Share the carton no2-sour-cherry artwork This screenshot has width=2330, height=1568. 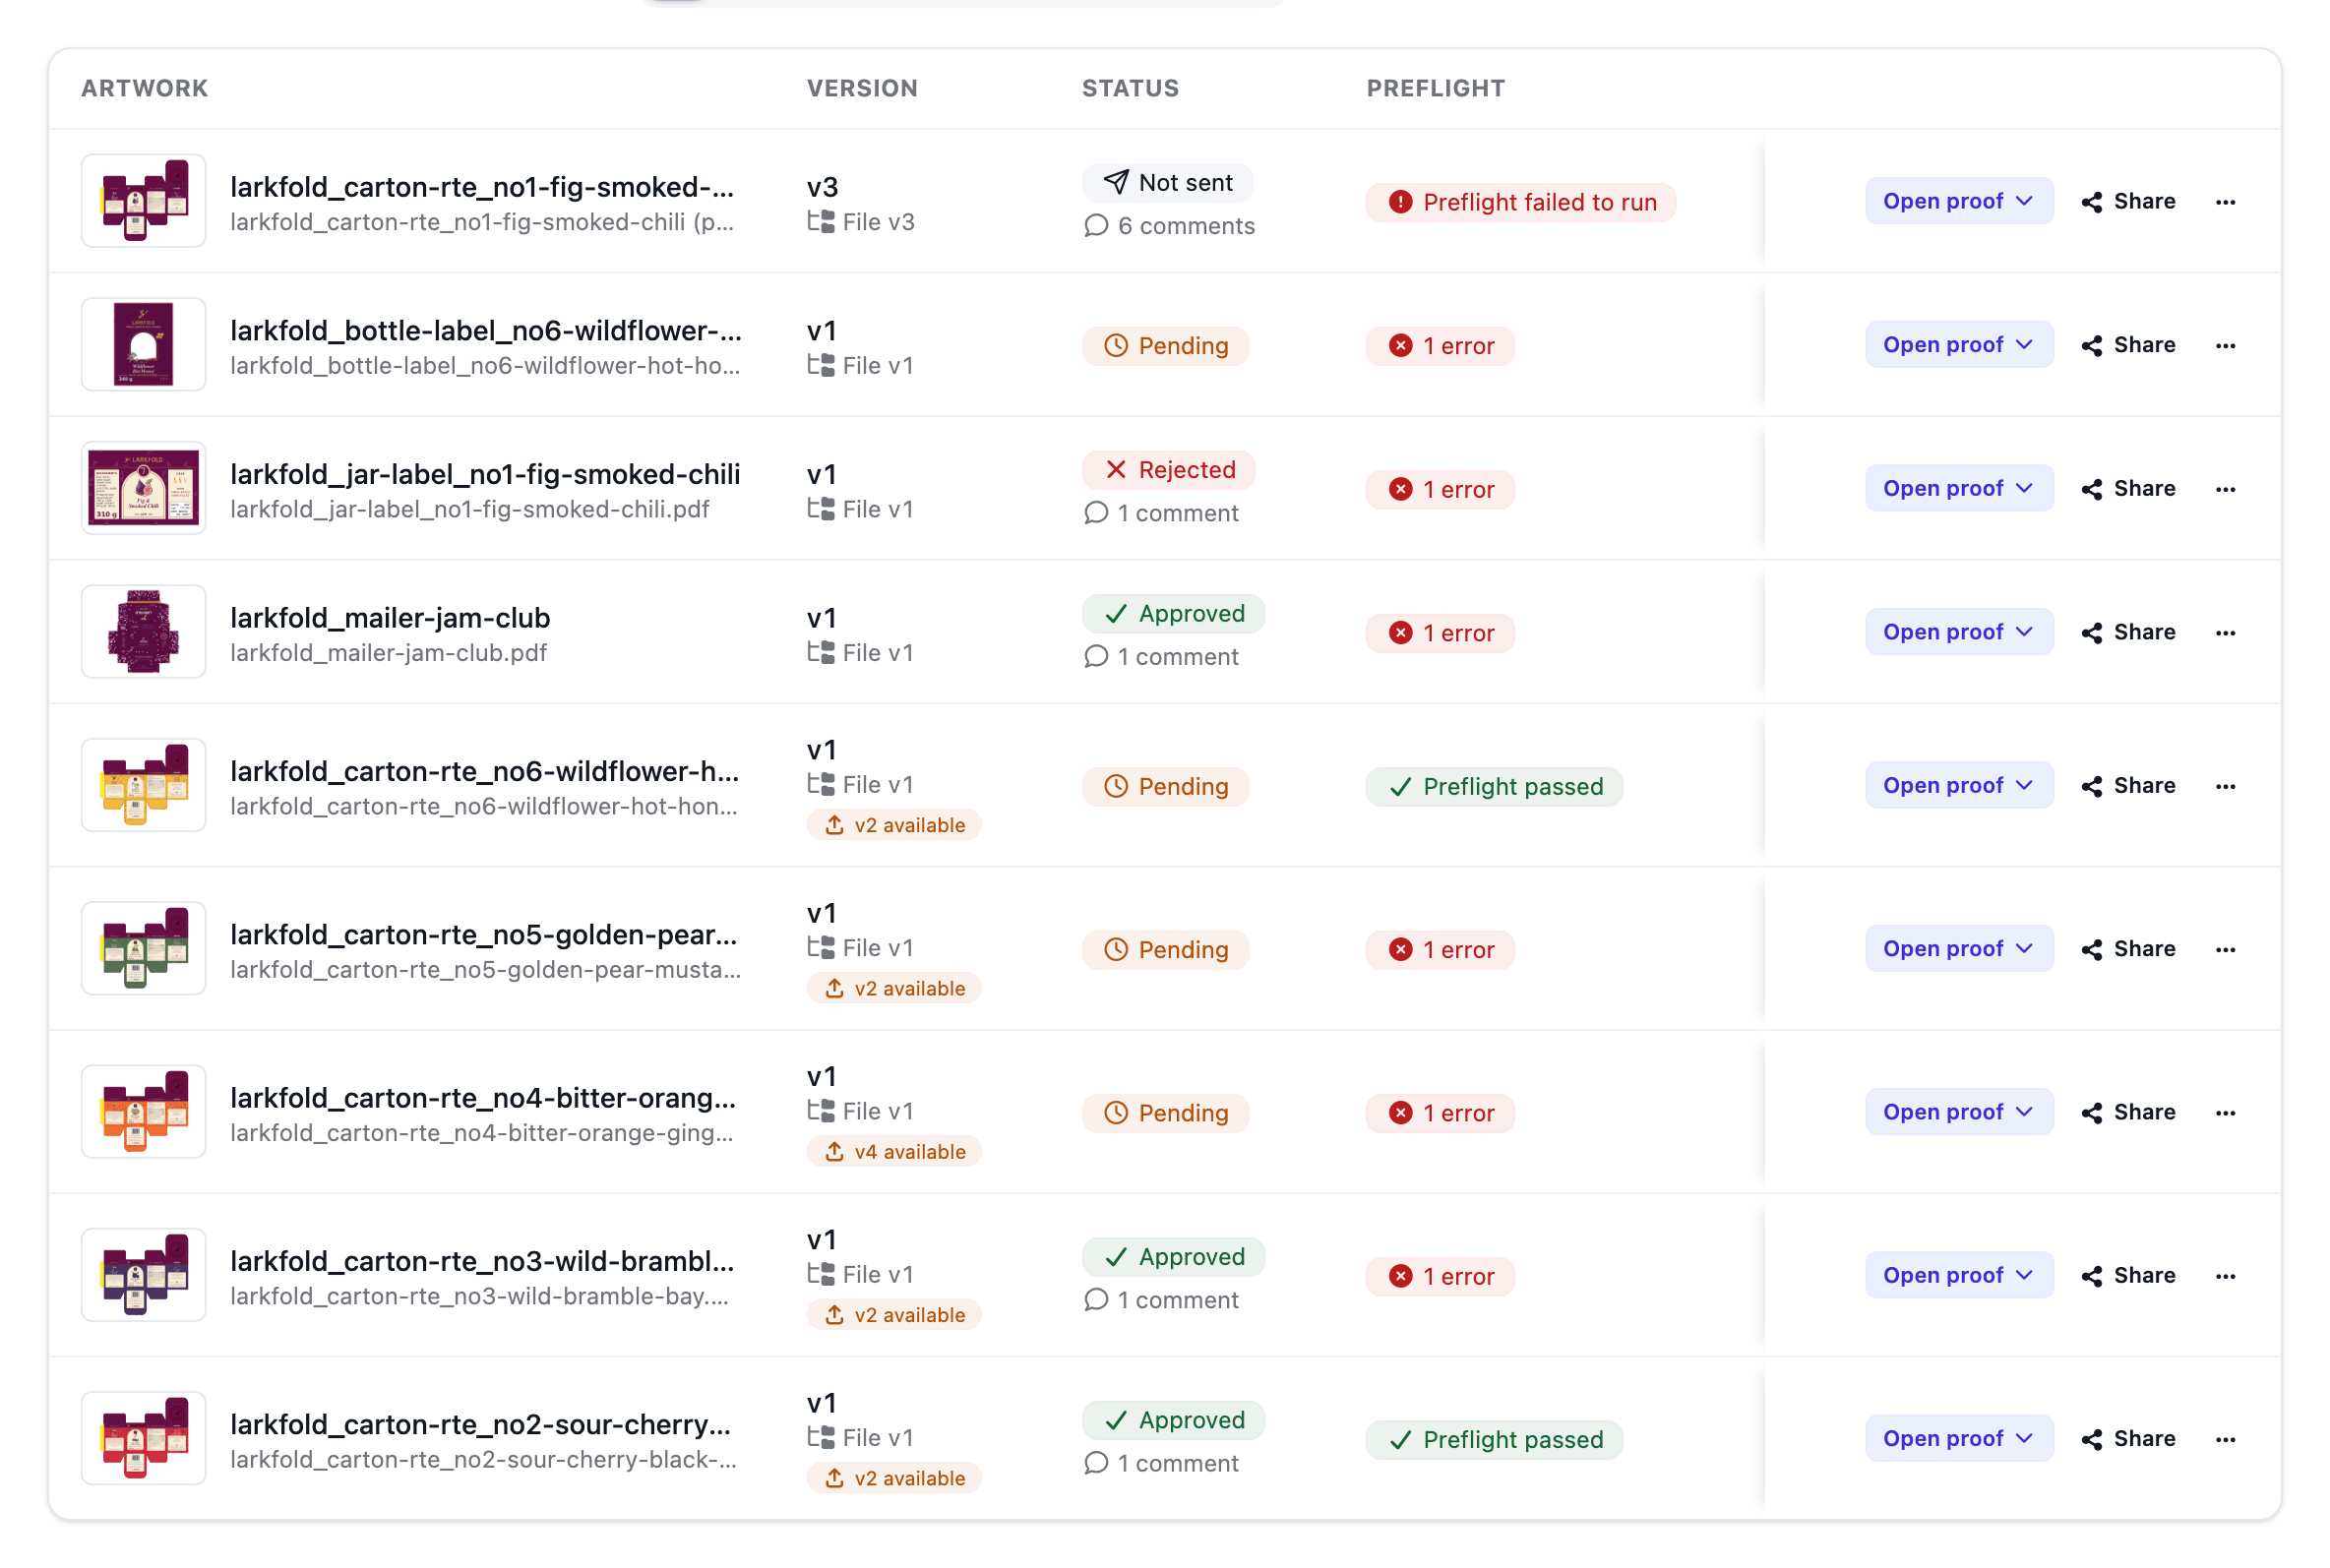(2128, 1439)
